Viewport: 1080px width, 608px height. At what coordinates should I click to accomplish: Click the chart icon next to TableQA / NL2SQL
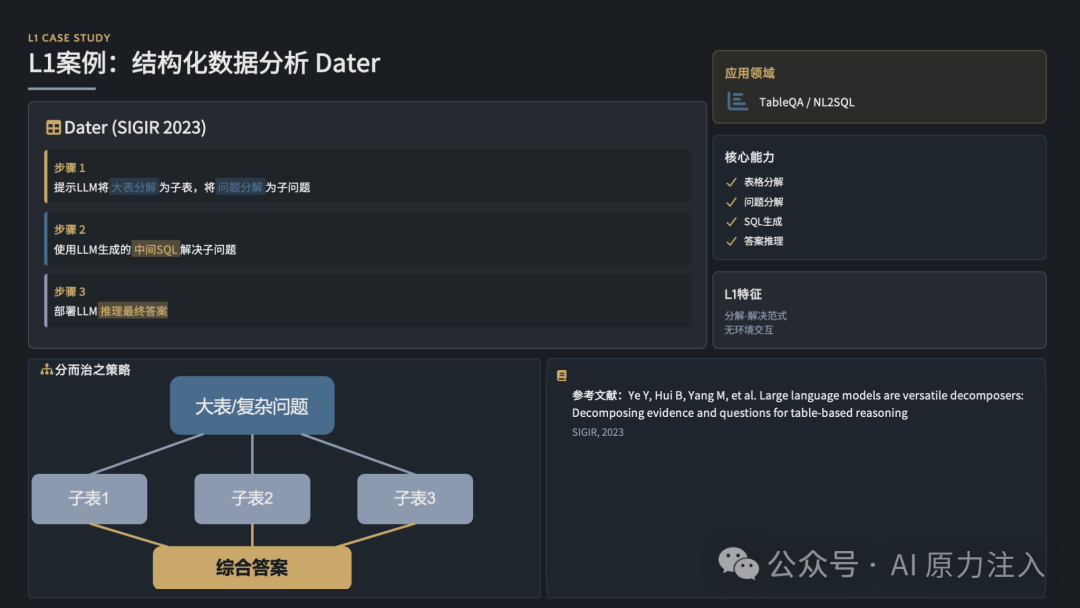737,102
